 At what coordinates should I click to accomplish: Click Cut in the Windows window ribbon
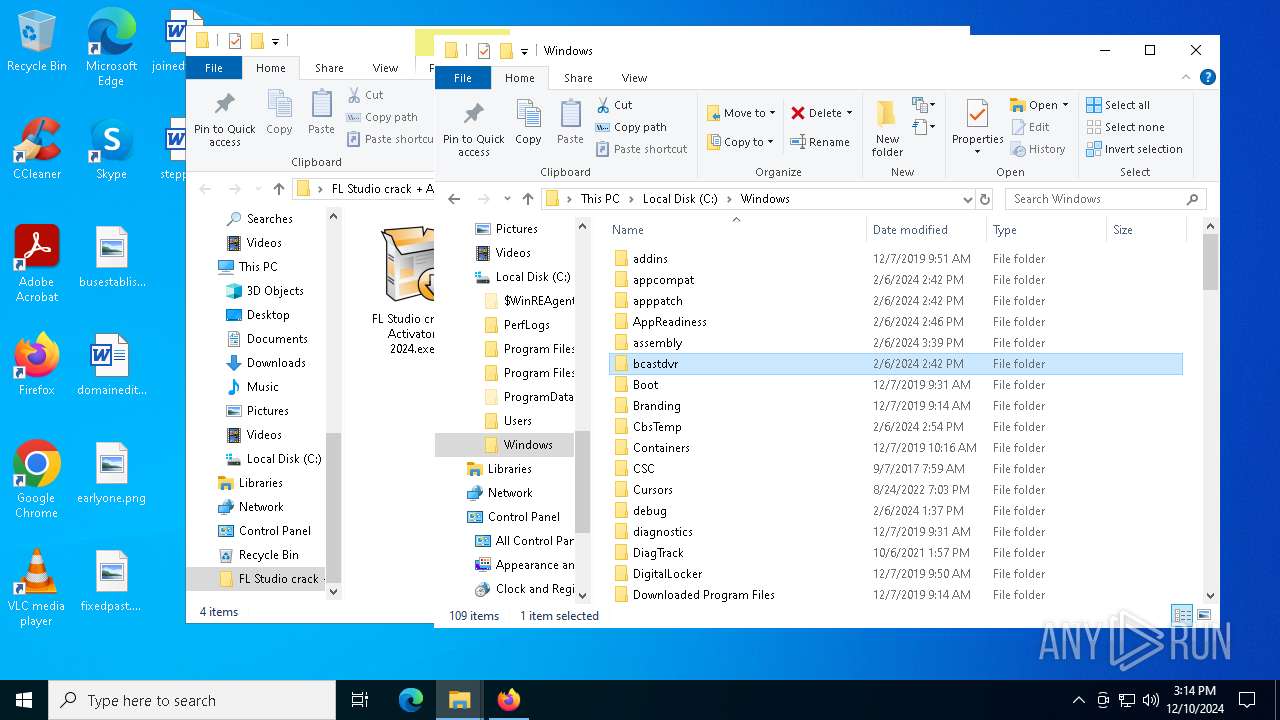pos(614,105)
